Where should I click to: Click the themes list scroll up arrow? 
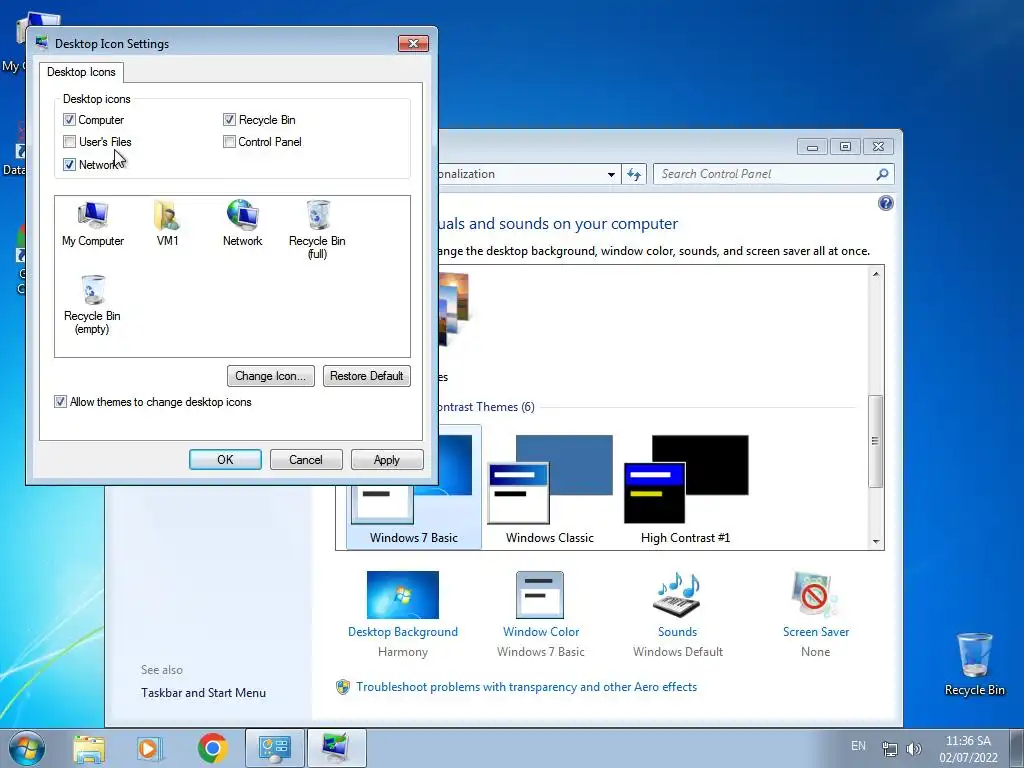(x=876, y=274)
